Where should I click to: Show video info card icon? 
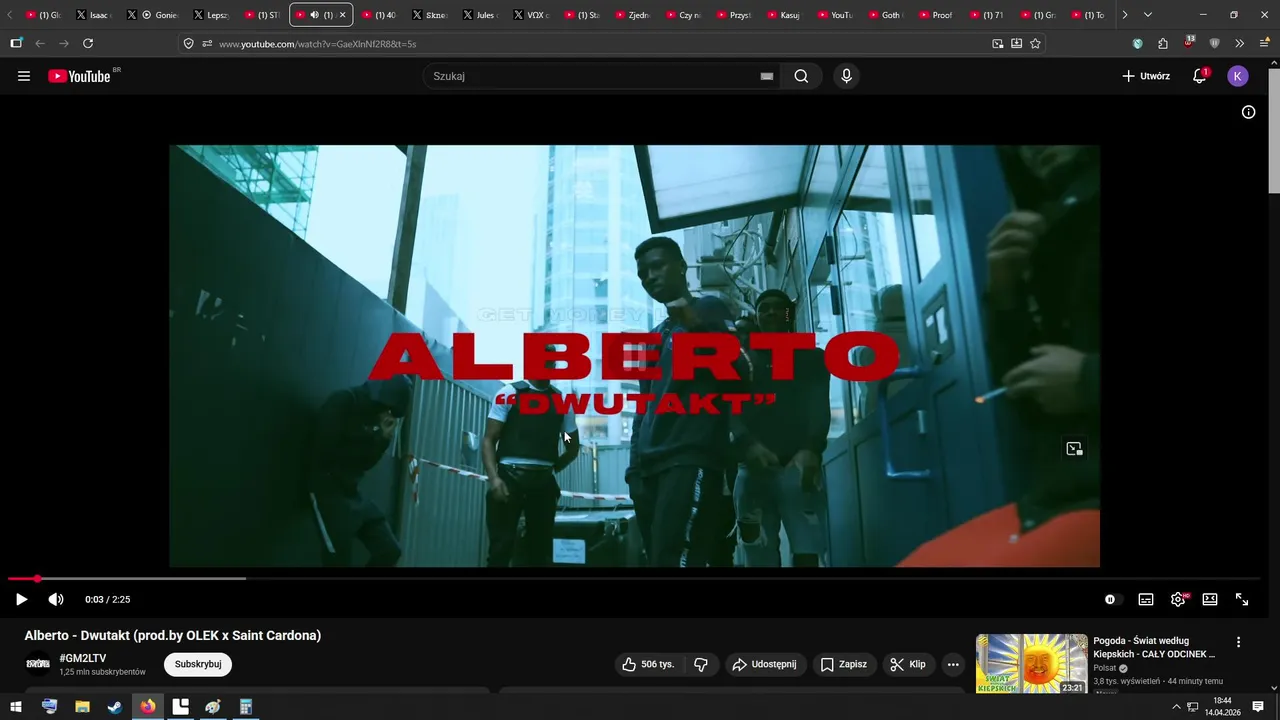(1248, 112)
